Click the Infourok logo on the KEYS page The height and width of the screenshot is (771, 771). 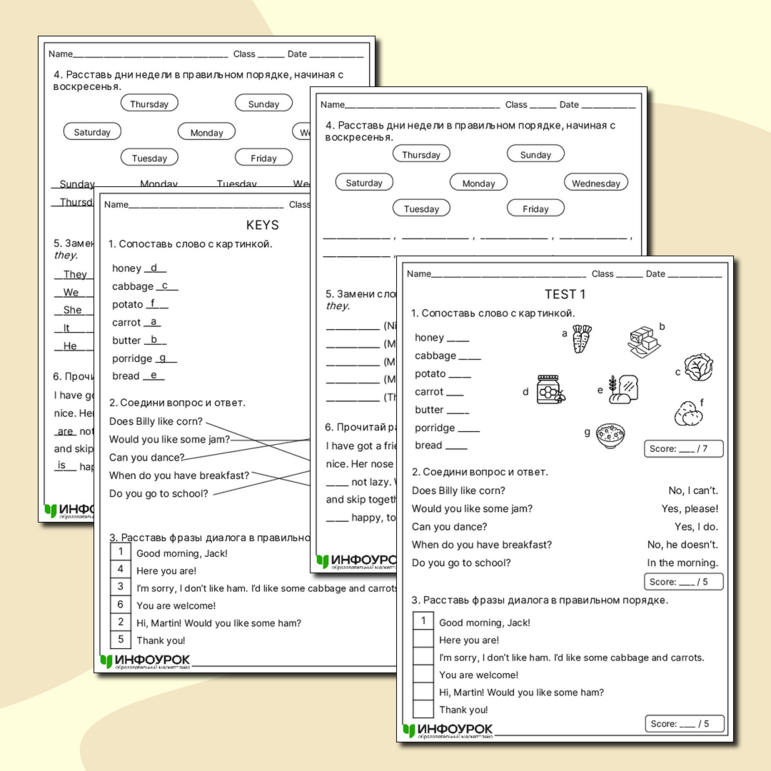tap(145, 661)
